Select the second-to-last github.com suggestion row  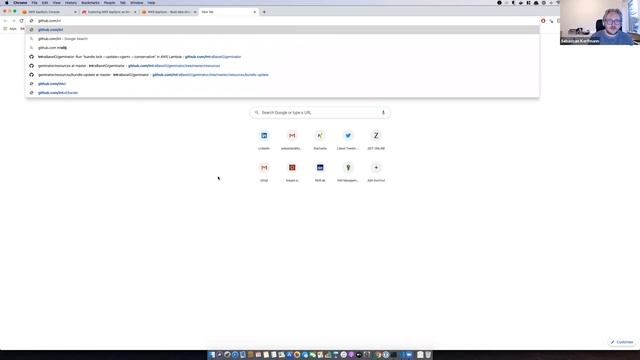pos(282,84)
